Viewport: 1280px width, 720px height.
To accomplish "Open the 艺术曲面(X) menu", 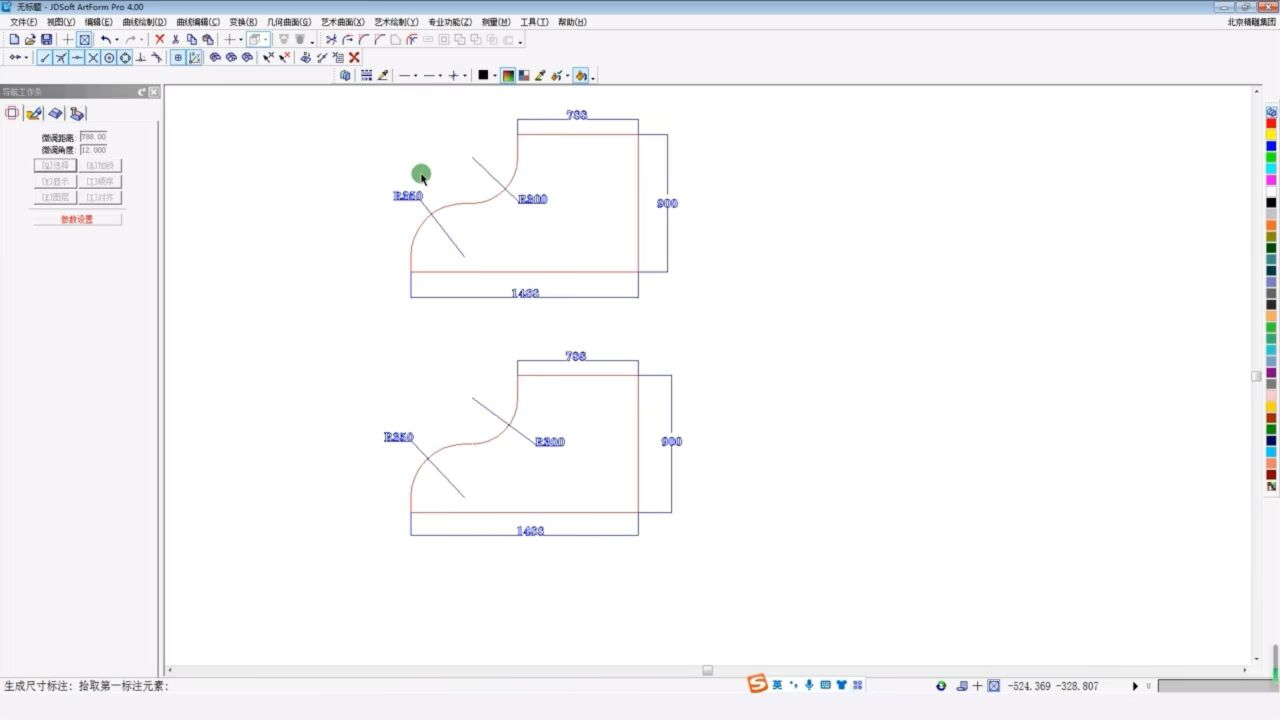I will (343, 22).
